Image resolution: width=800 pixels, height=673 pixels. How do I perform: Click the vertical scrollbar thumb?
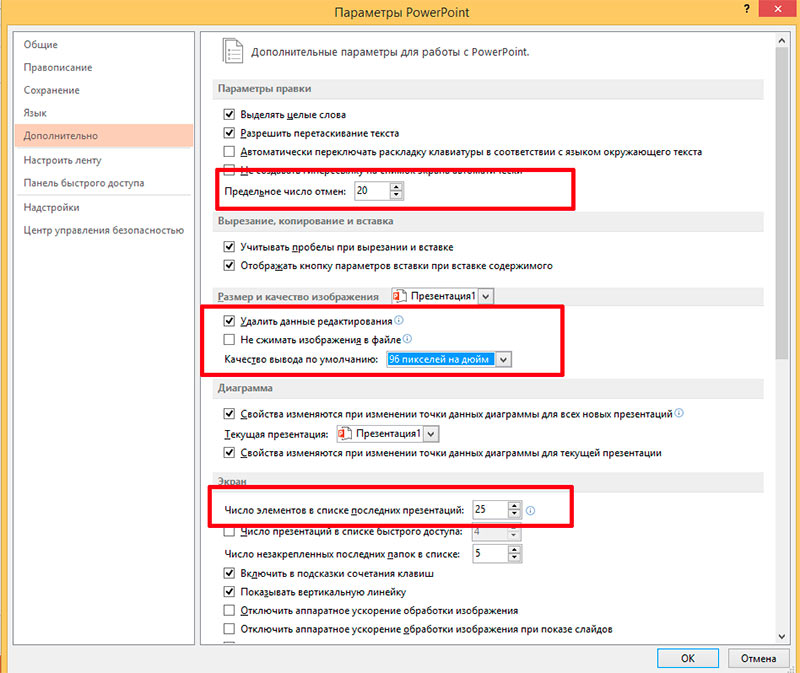click(x=782, y=203)
